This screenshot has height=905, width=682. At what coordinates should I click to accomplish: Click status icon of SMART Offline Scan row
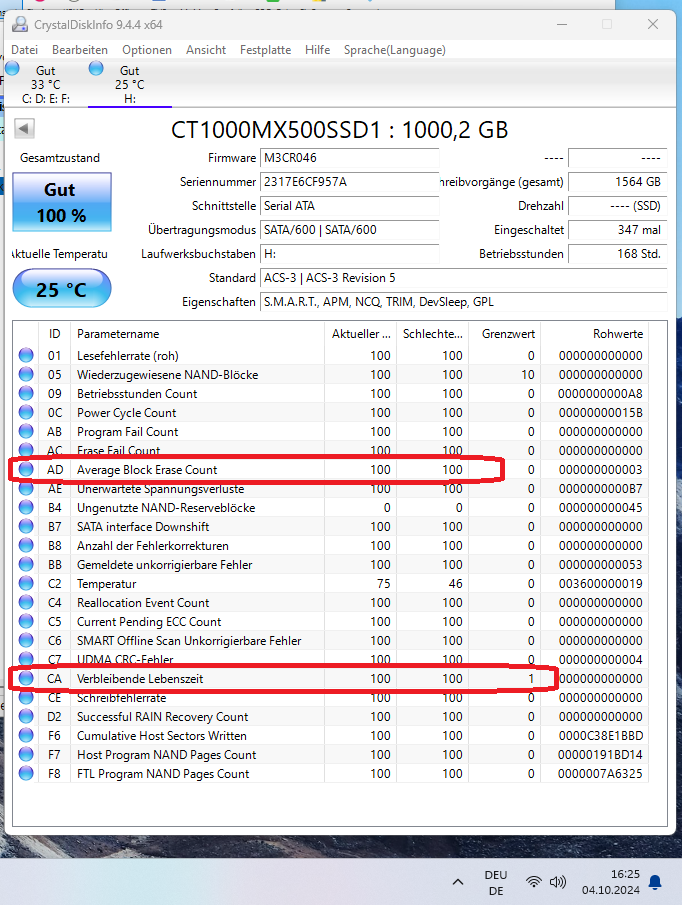pos(26,640)
